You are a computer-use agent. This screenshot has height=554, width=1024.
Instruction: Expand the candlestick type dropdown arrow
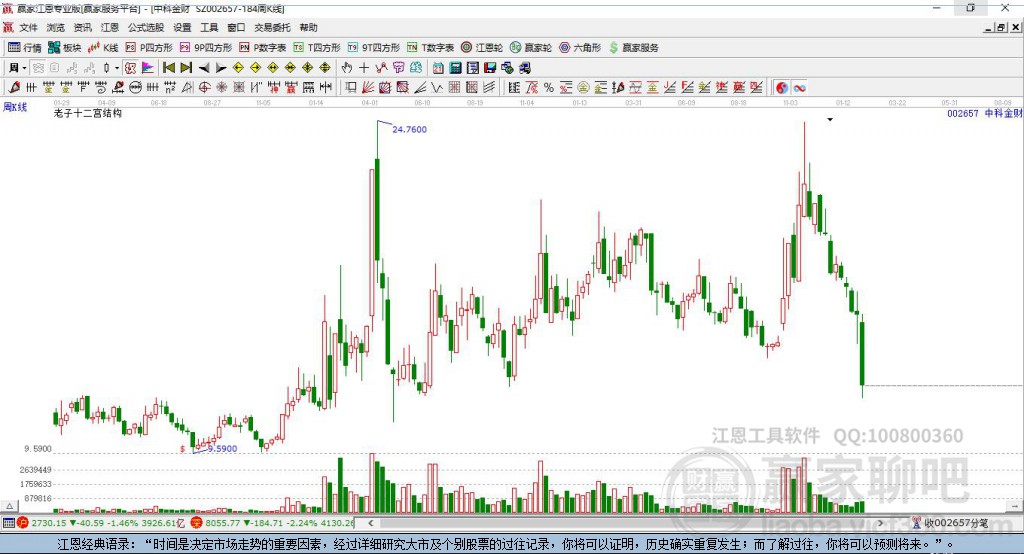pos(117,68)
